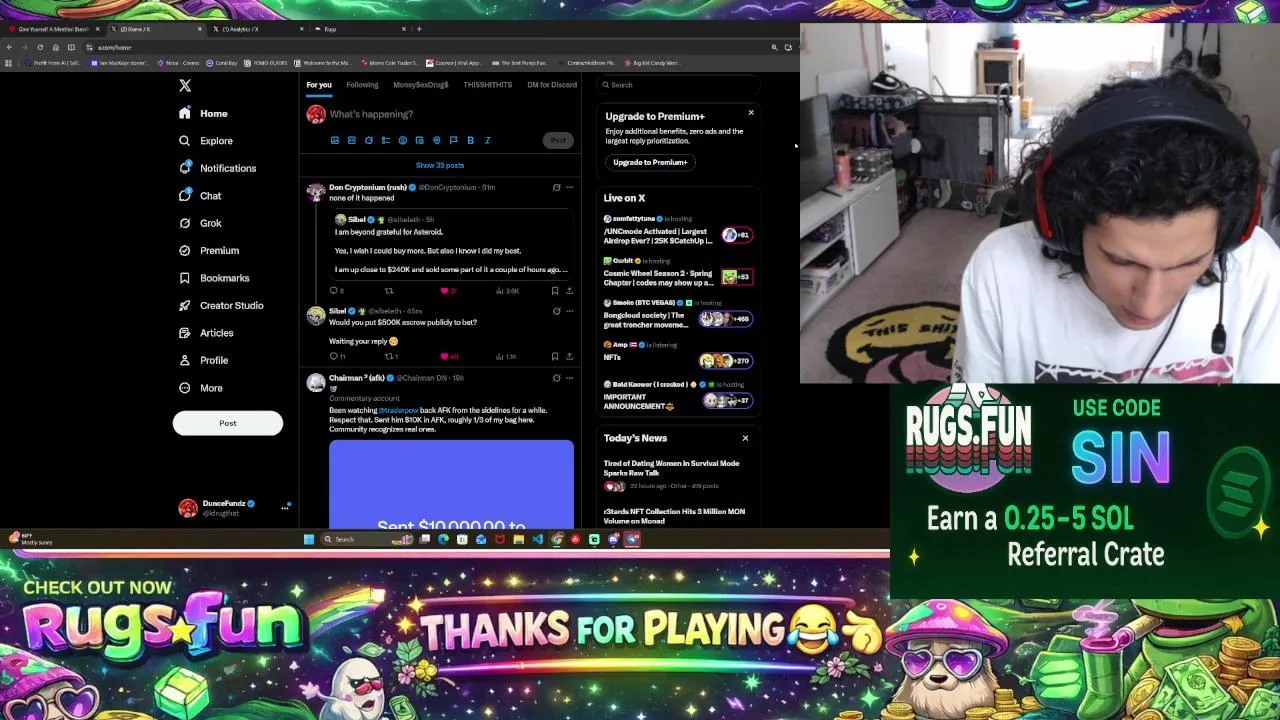The image size is (1280, 720).
Task: Open more options on Chairman post
Action: coord(569,378)
